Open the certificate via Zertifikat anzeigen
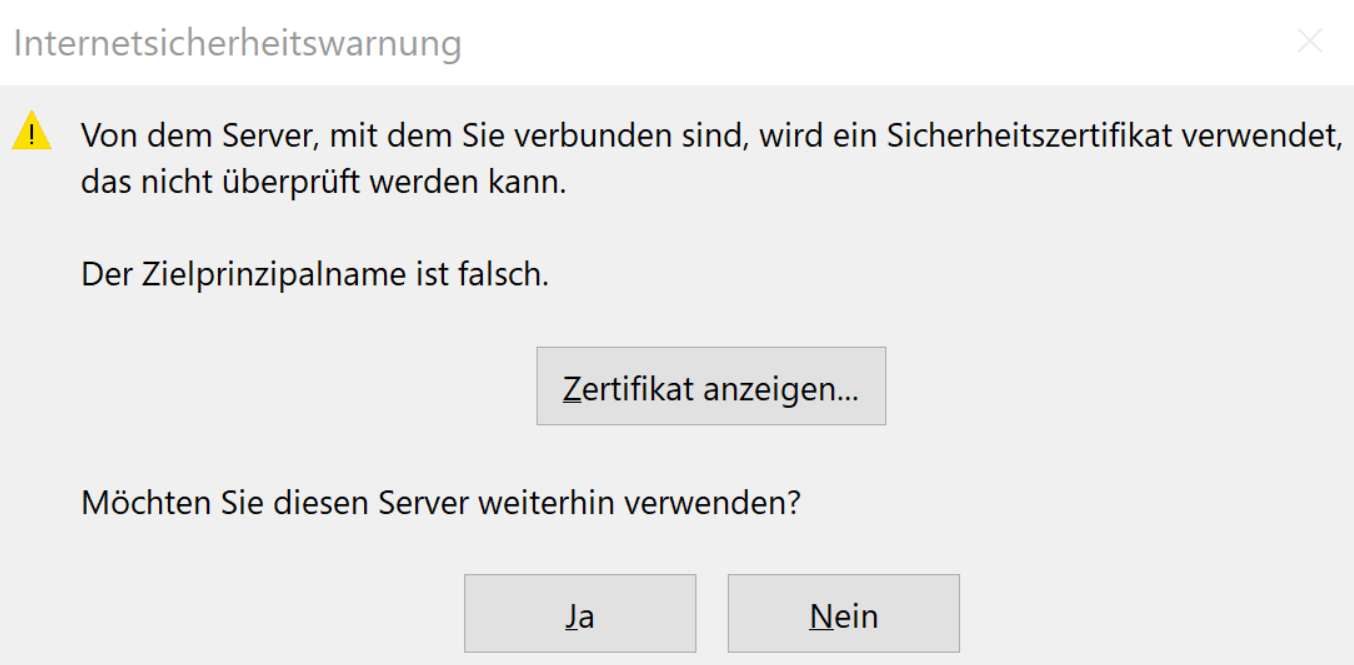1354x665 pixels. point(711,387)
